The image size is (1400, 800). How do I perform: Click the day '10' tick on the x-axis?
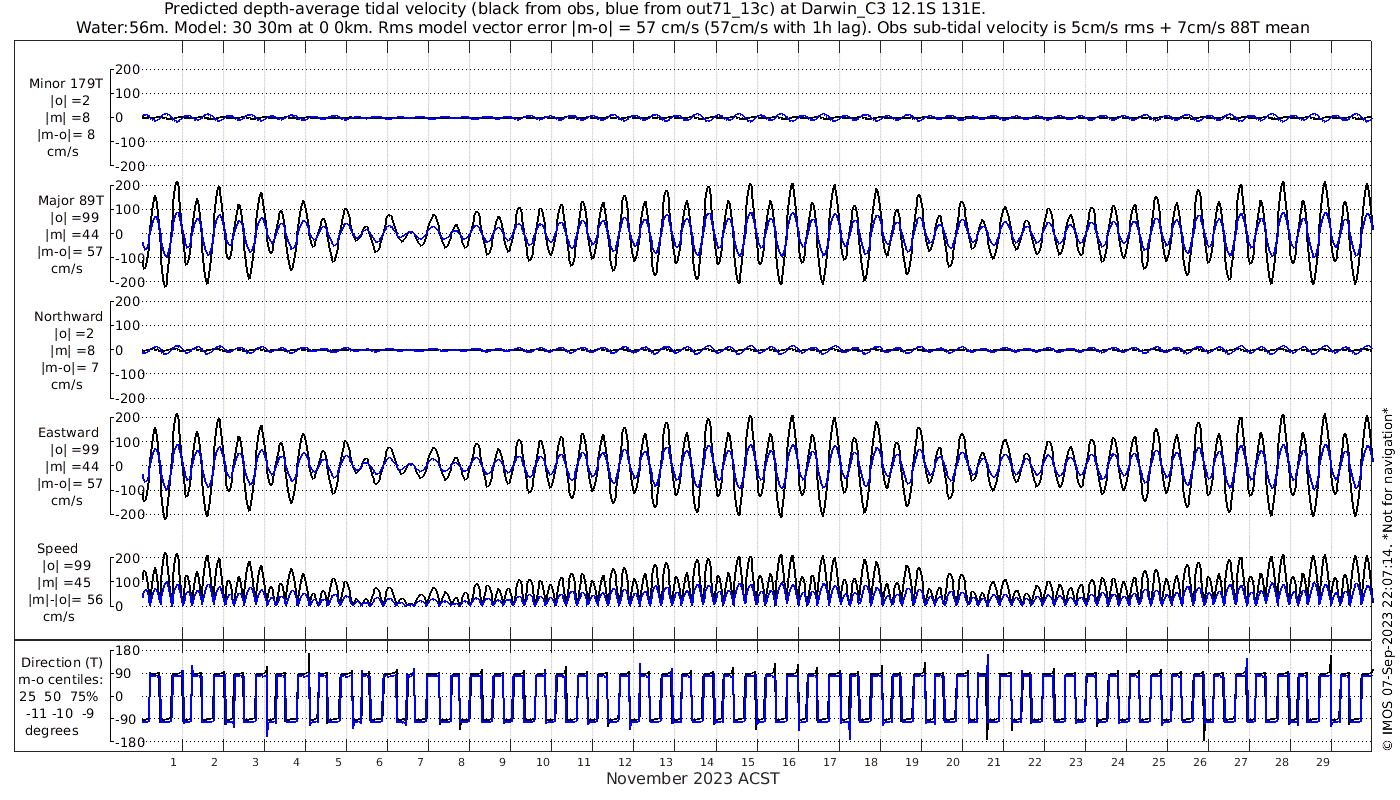coord(543,762)
